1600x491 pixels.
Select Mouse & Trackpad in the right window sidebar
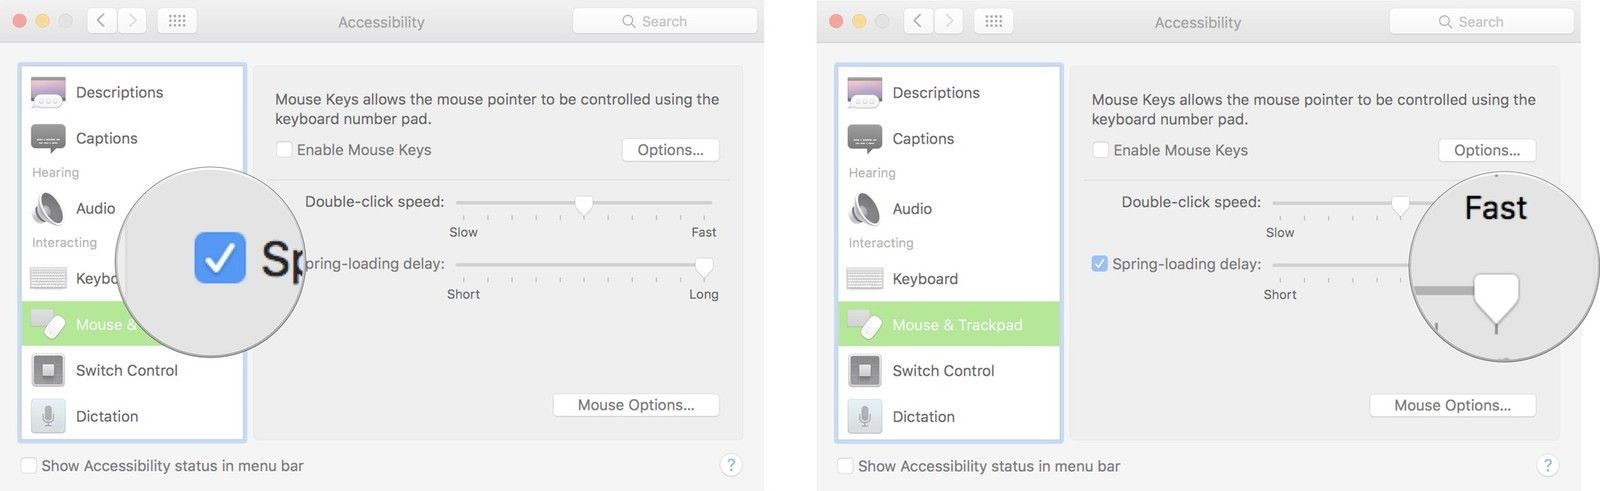pos(957,325)
